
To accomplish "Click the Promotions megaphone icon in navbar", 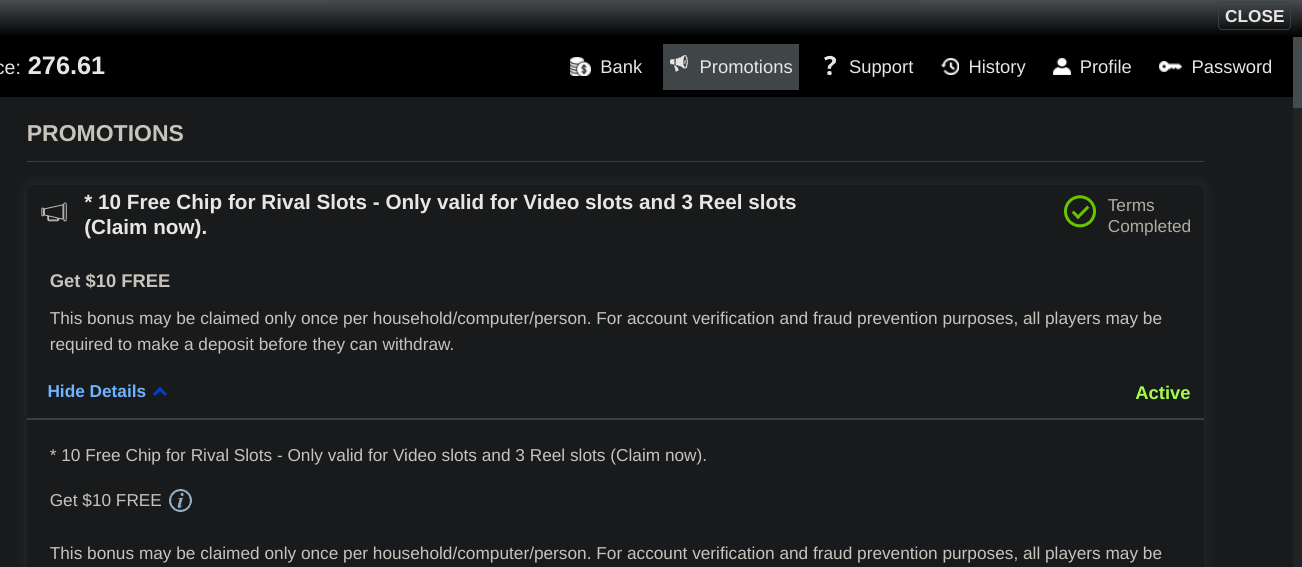I will point(680,65).
